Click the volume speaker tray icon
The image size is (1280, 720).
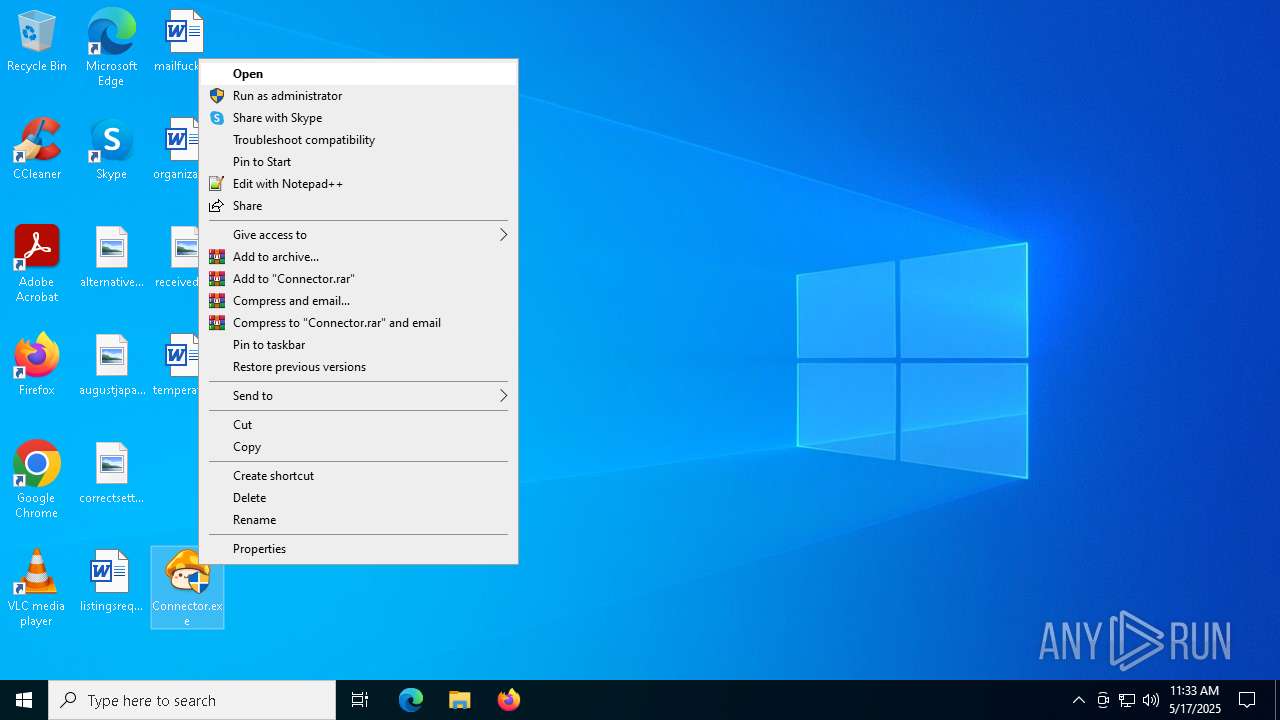(1151, 700)
